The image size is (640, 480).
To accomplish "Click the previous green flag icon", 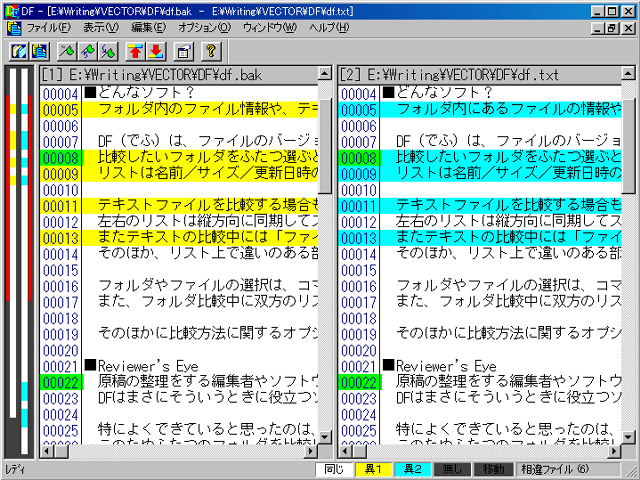I will click(88, 51).
